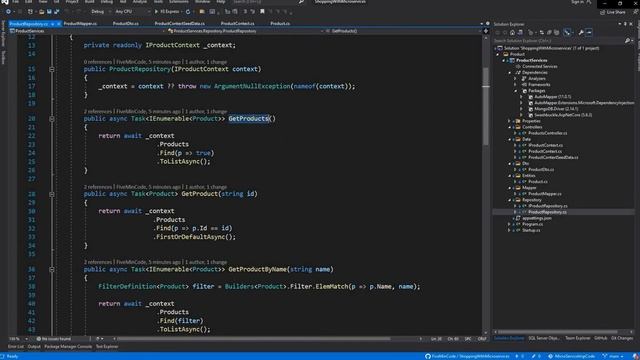
Task: Open the Debug configuration dropdown
Action: [99, 11]
